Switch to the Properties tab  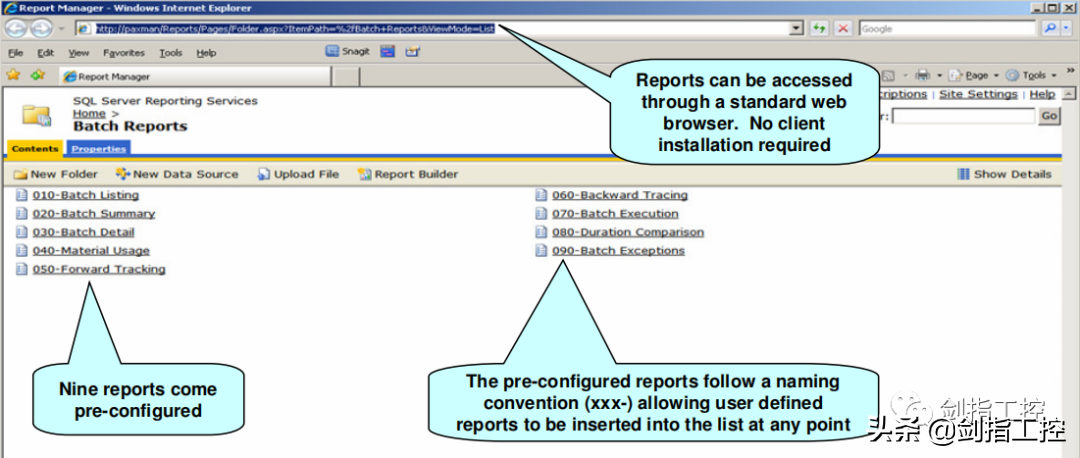point(98,149)
